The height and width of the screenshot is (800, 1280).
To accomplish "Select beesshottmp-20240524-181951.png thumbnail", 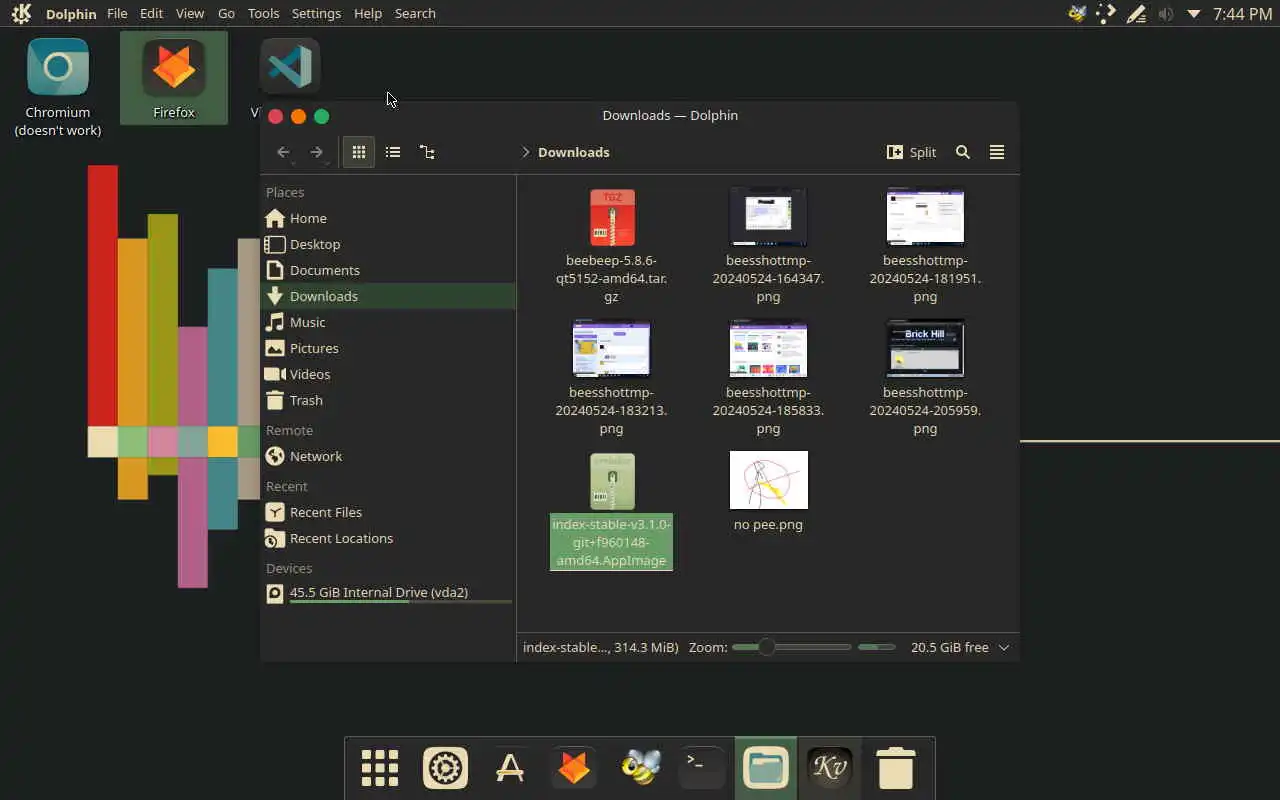I will coord(925,216).
